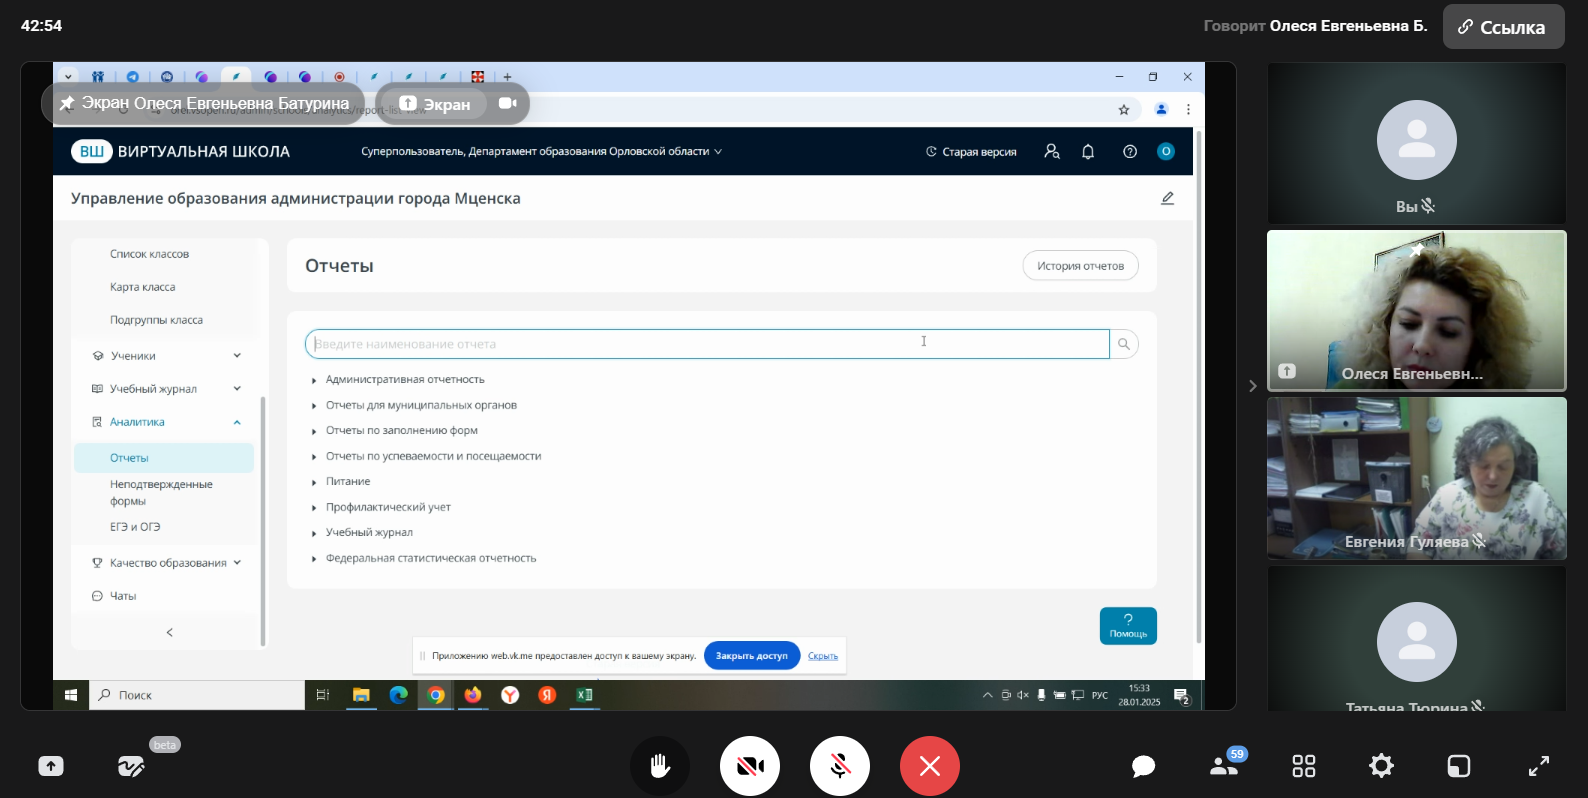Open the participants list

[x=1223, y=766]
